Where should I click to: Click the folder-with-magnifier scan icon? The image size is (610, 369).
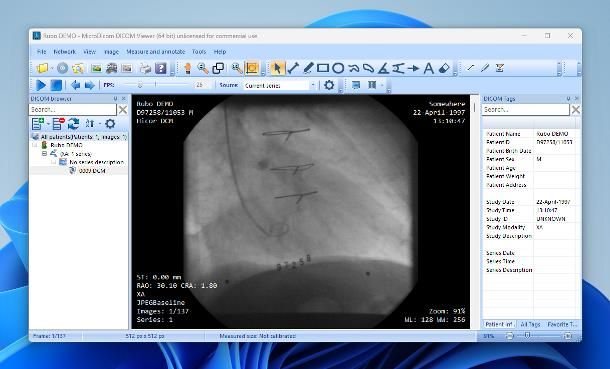(x=78, y=68)
